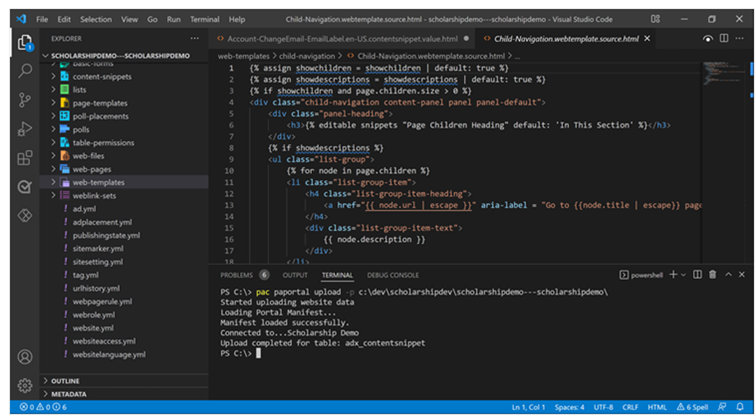Open notifications bell in status bar
The width and height of the screenshot is (756, 418).
(x=740, y=407)
